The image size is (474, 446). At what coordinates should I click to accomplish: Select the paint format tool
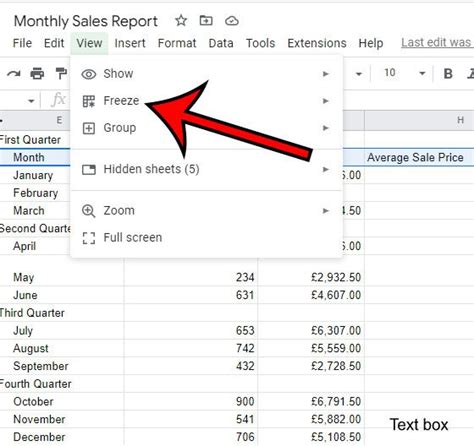[x=61, y=73]
